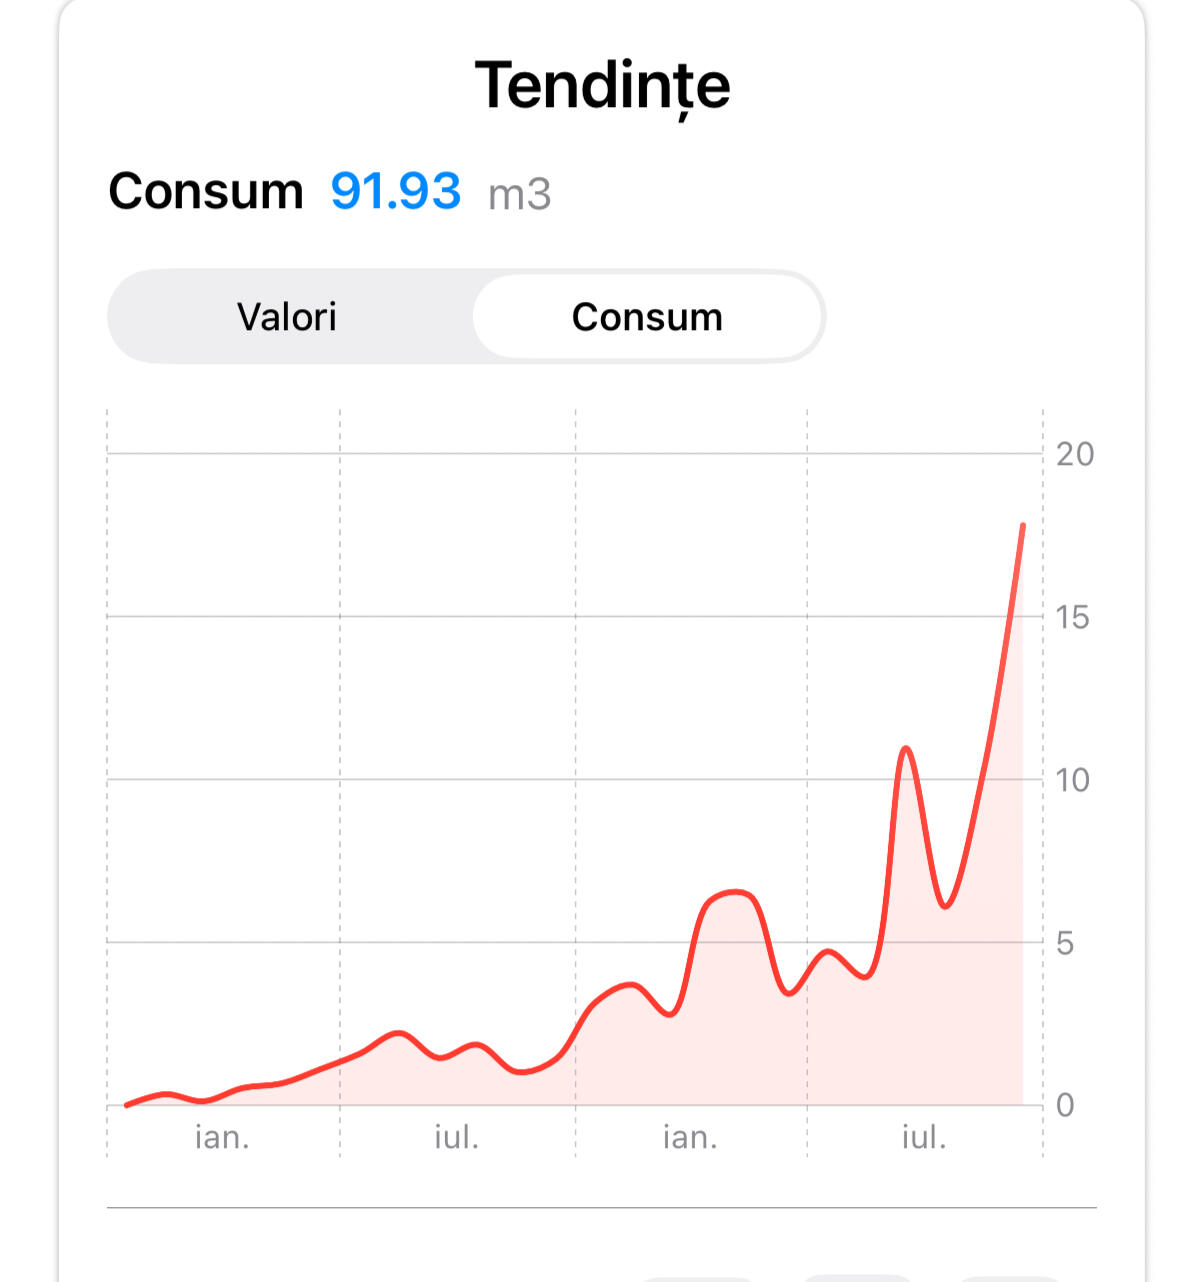Screen dimensions: 1204x1282
Task: Click the m3 unit label
Action: (519, 194)
